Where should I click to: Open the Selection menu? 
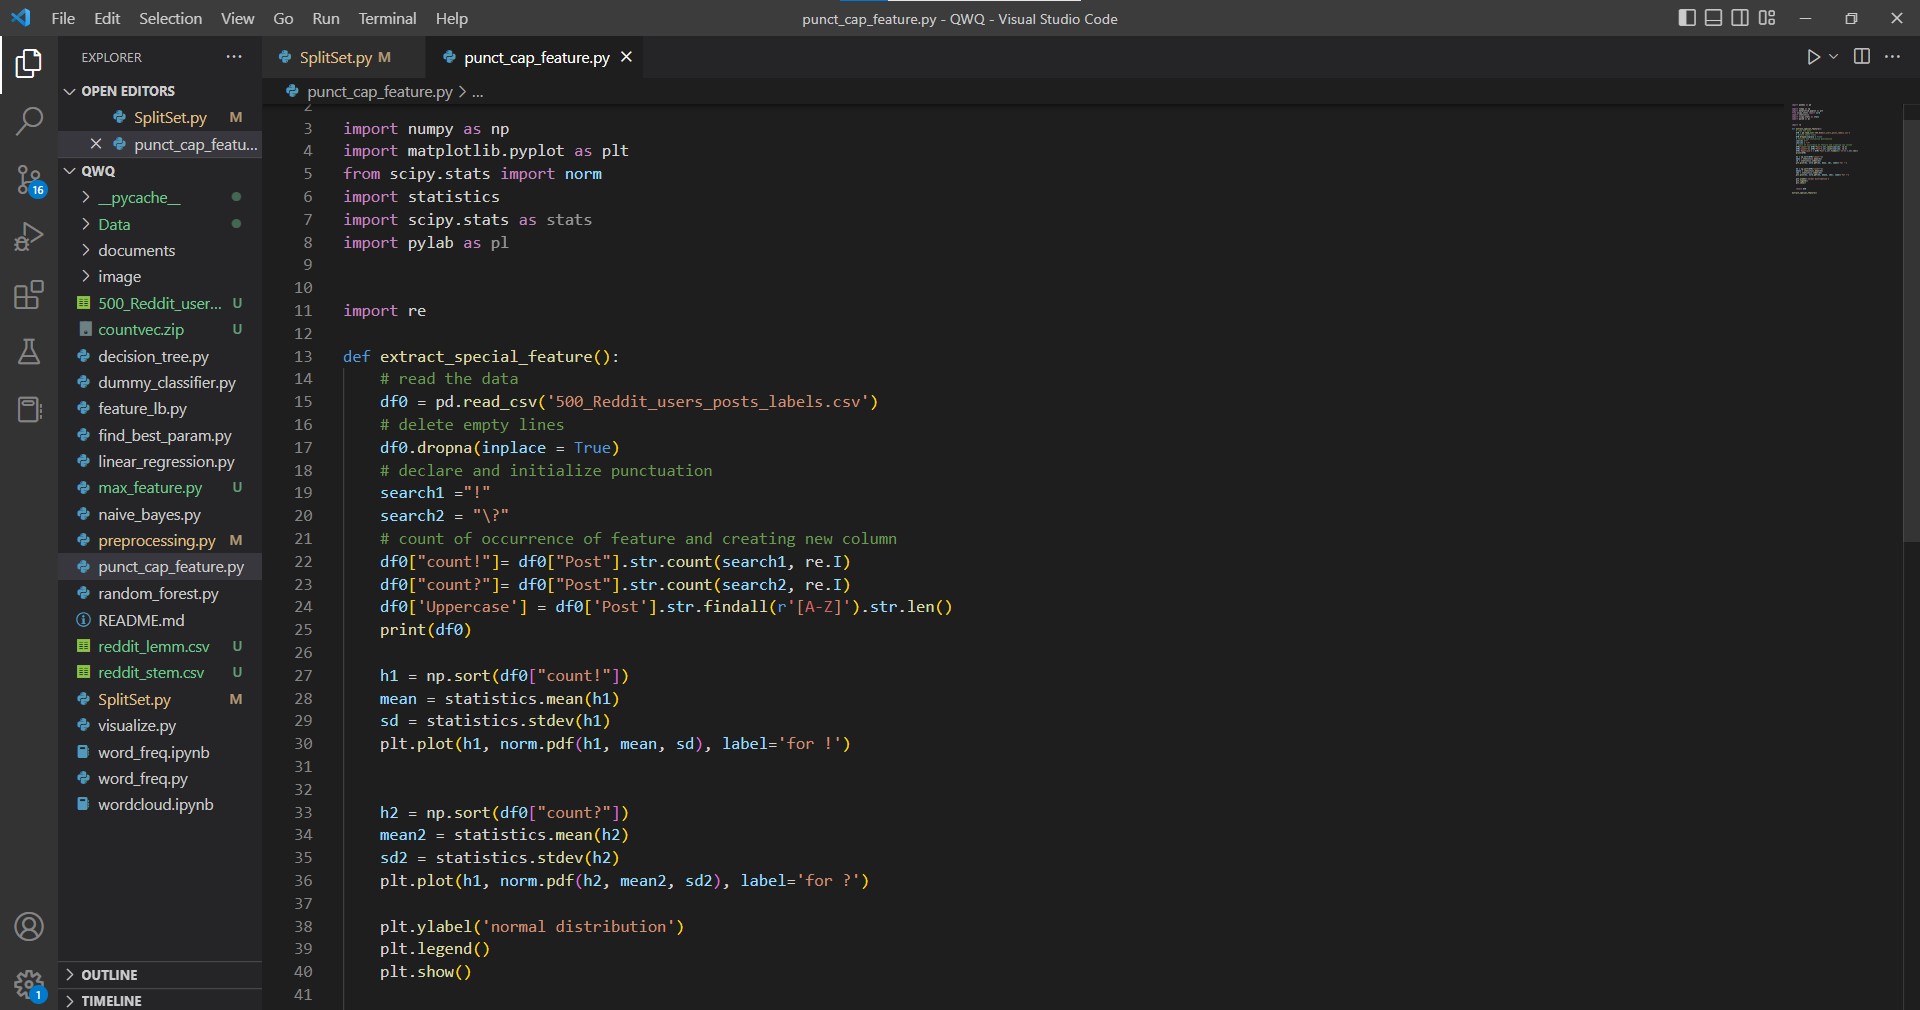[170, 18]
